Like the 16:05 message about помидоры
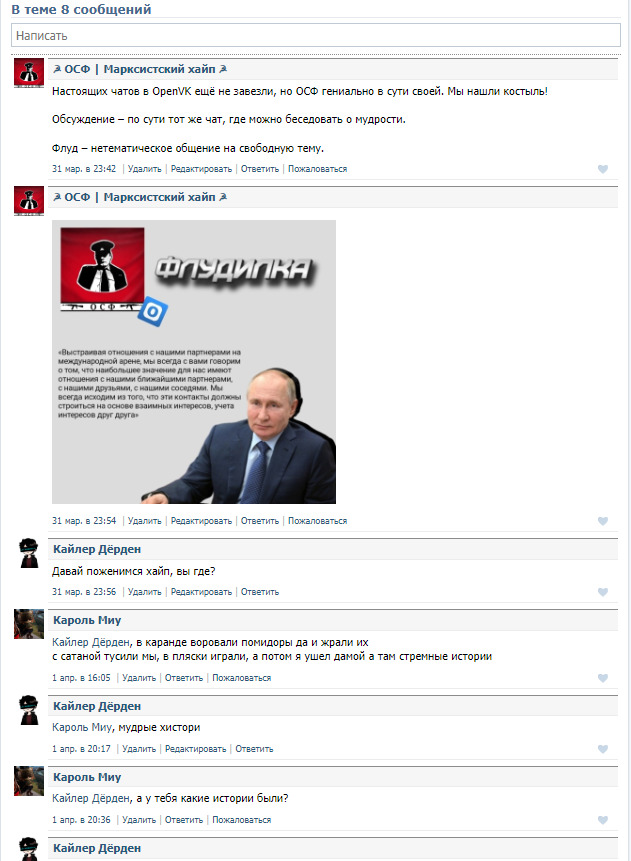 (x=602, y=678)
